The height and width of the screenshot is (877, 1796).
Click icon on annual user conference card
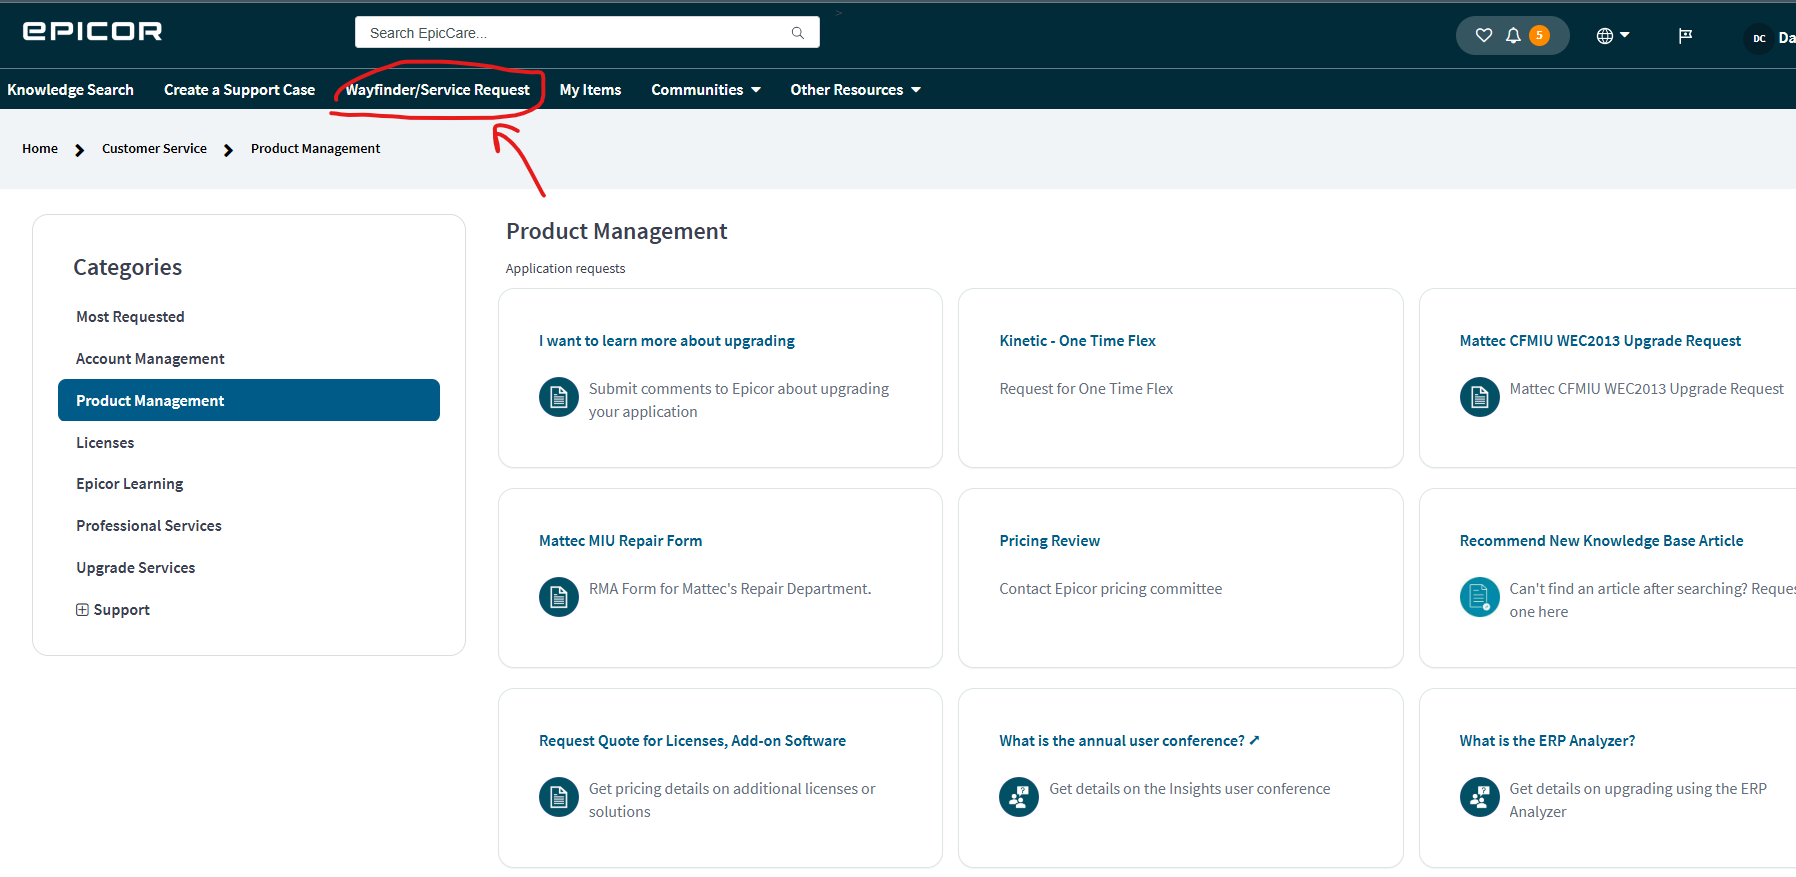coord(1019,797)
